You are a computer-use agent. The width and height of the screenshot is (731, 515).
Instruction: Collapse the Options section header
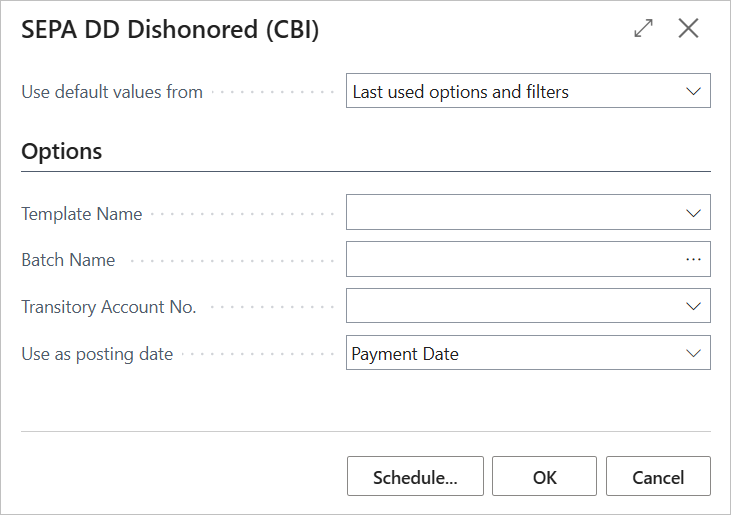coord(62,151)
